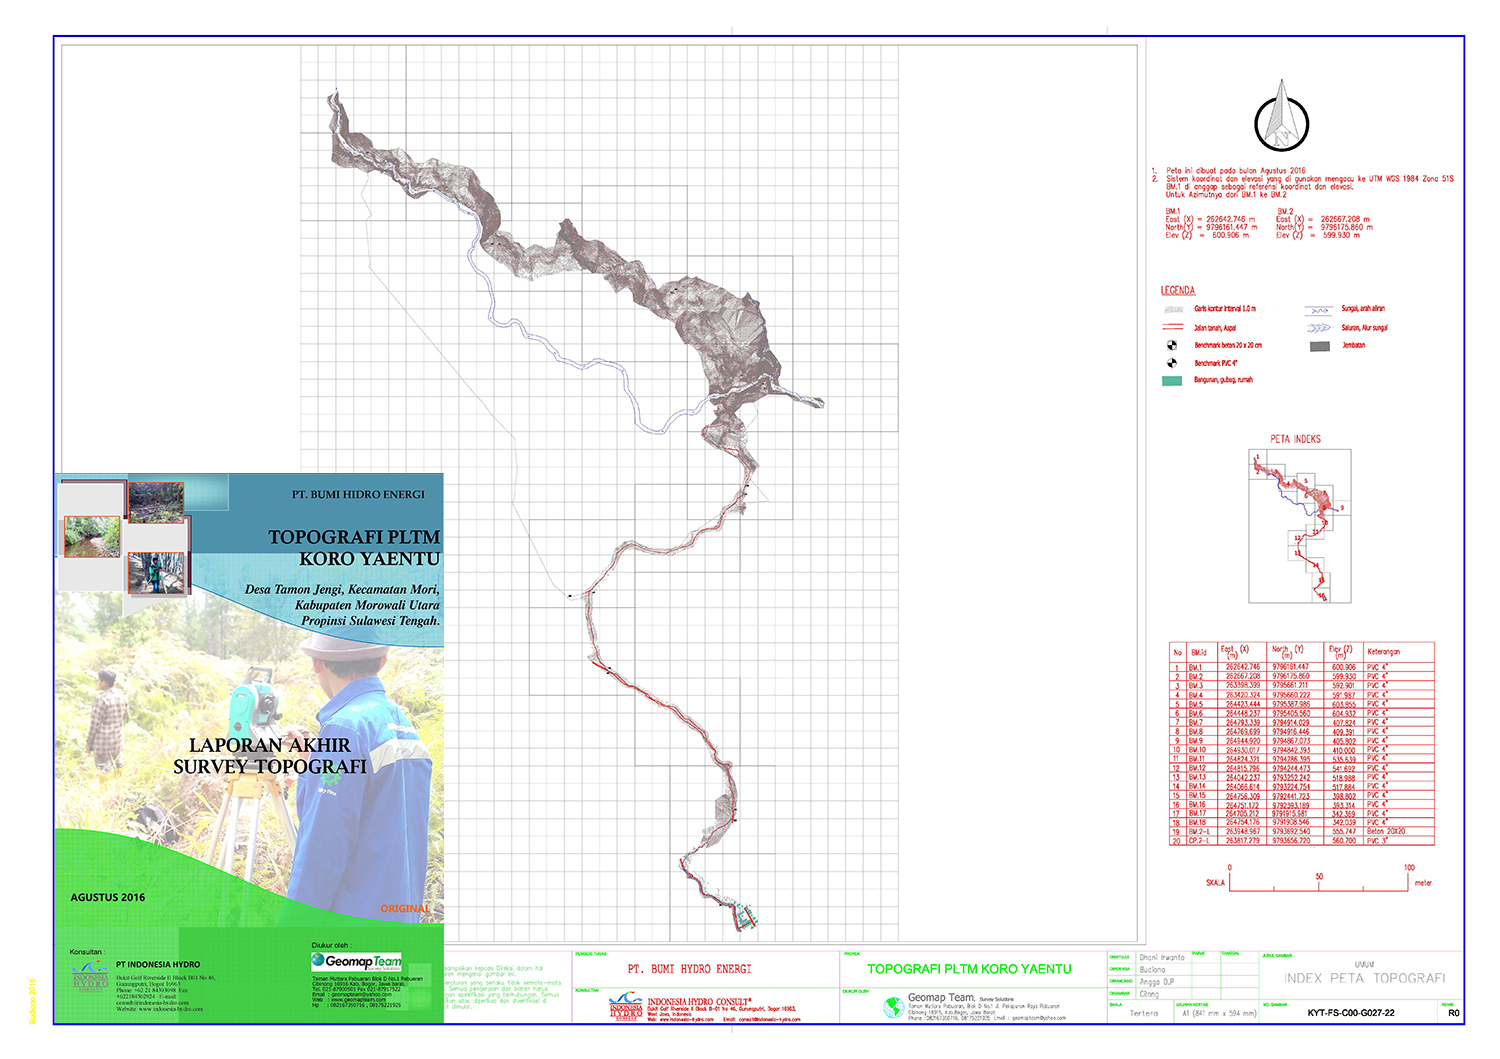The width and height of the screenshot is (1500, 1059).
Task: Click the Geomap Team logo on the cover
Action: tap(357, 961)
